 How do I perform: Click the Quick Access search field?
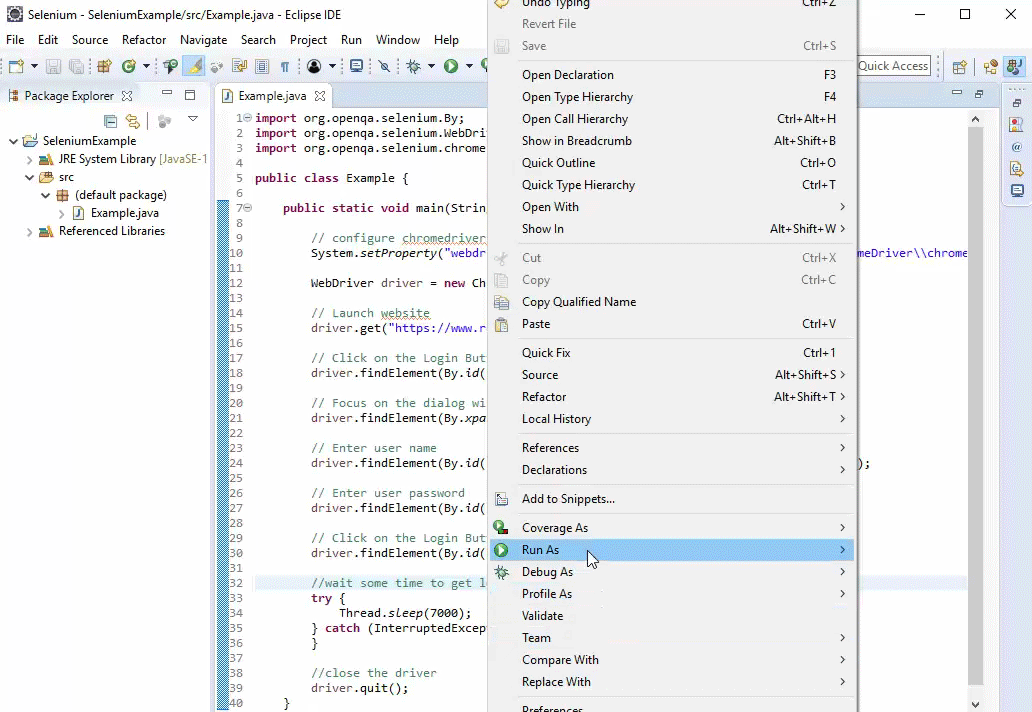[893, 66]
